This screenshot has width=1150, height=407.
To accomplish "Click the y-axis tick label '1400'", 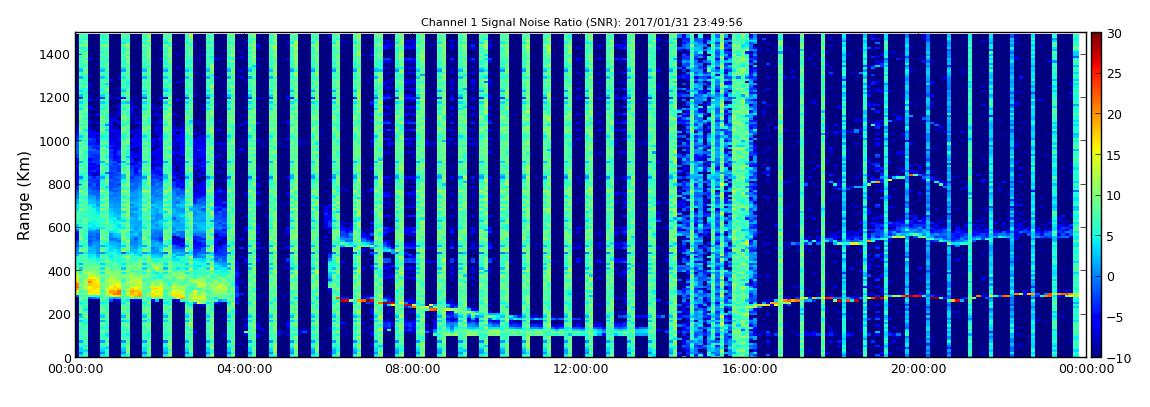I will (x=57, y=54).
